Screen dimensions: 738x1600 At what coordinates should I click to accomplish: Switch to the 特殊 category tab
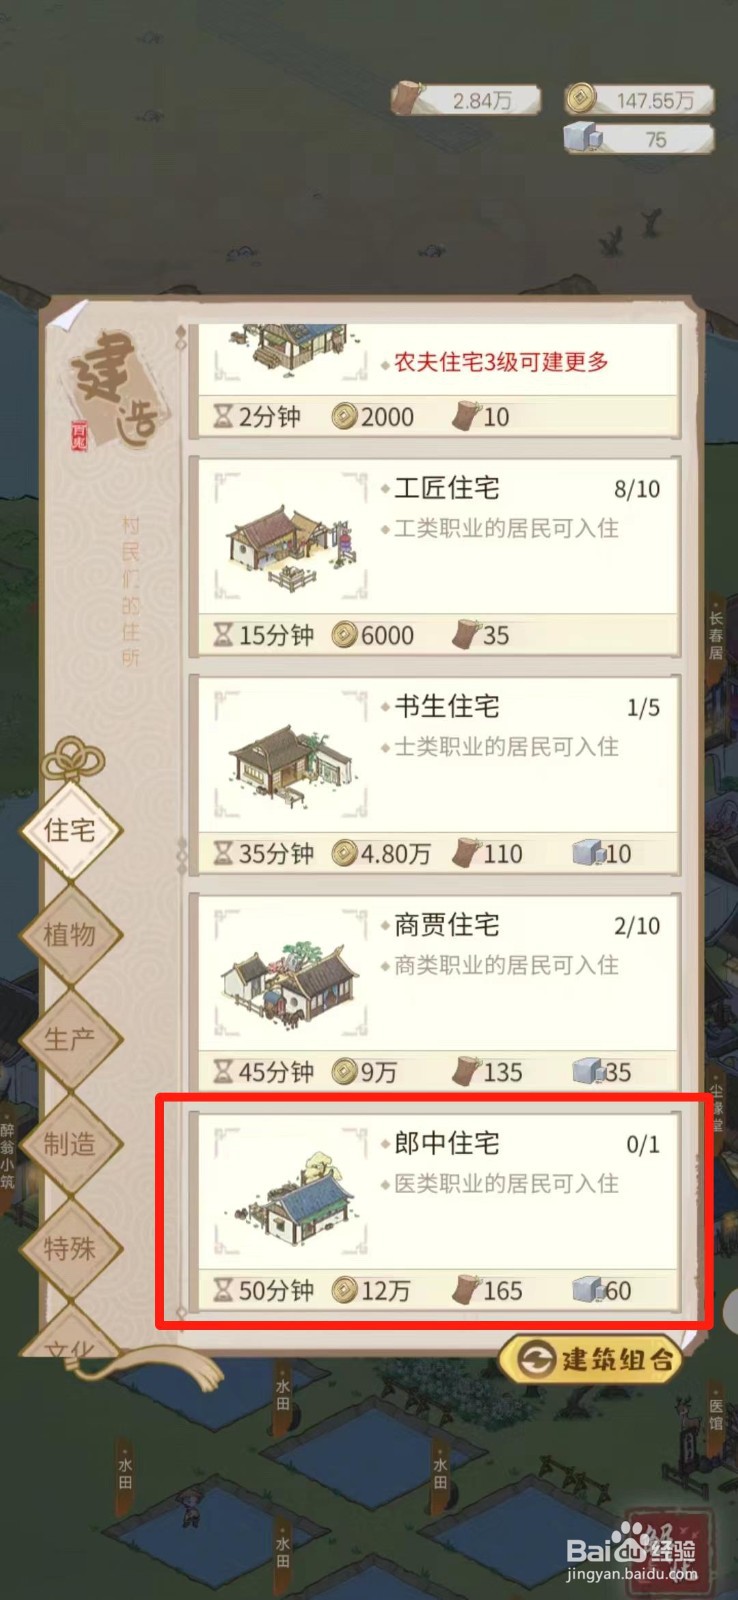pyautogui.click(x=70, y=1248)
